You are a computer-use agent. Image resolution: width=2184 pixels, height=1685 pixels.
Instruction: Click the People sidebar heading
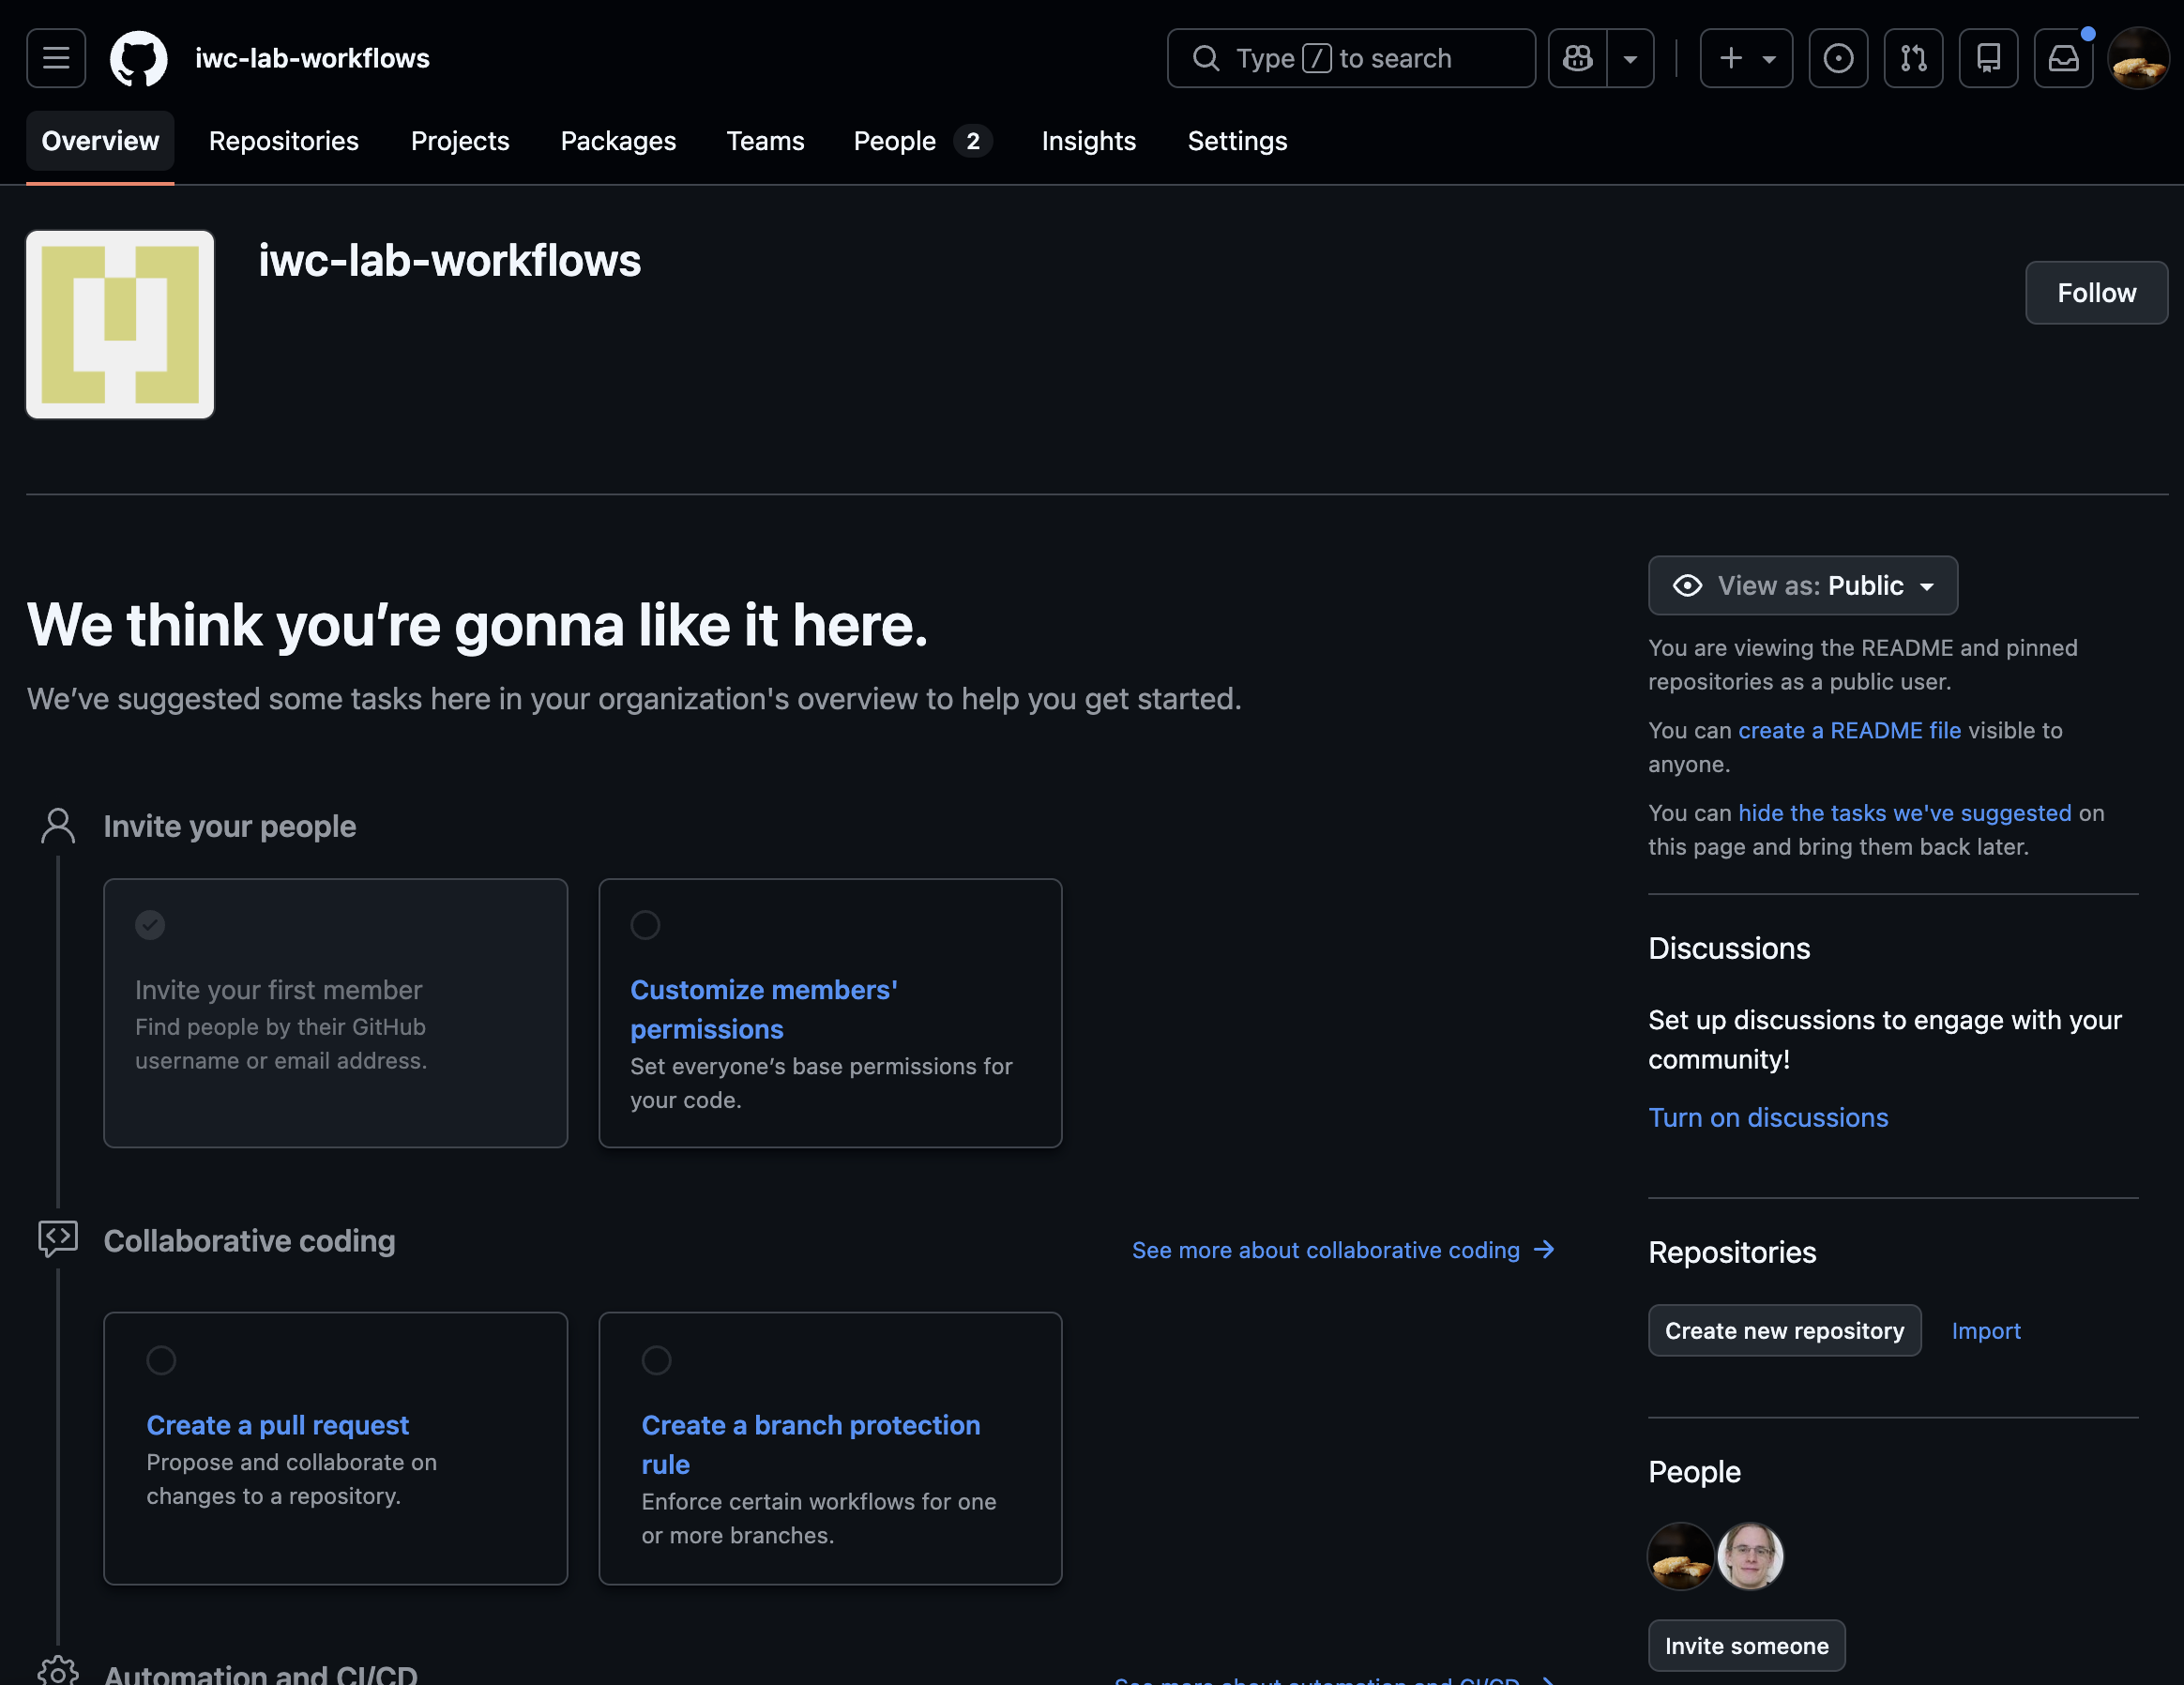tap(1694, 1472)
